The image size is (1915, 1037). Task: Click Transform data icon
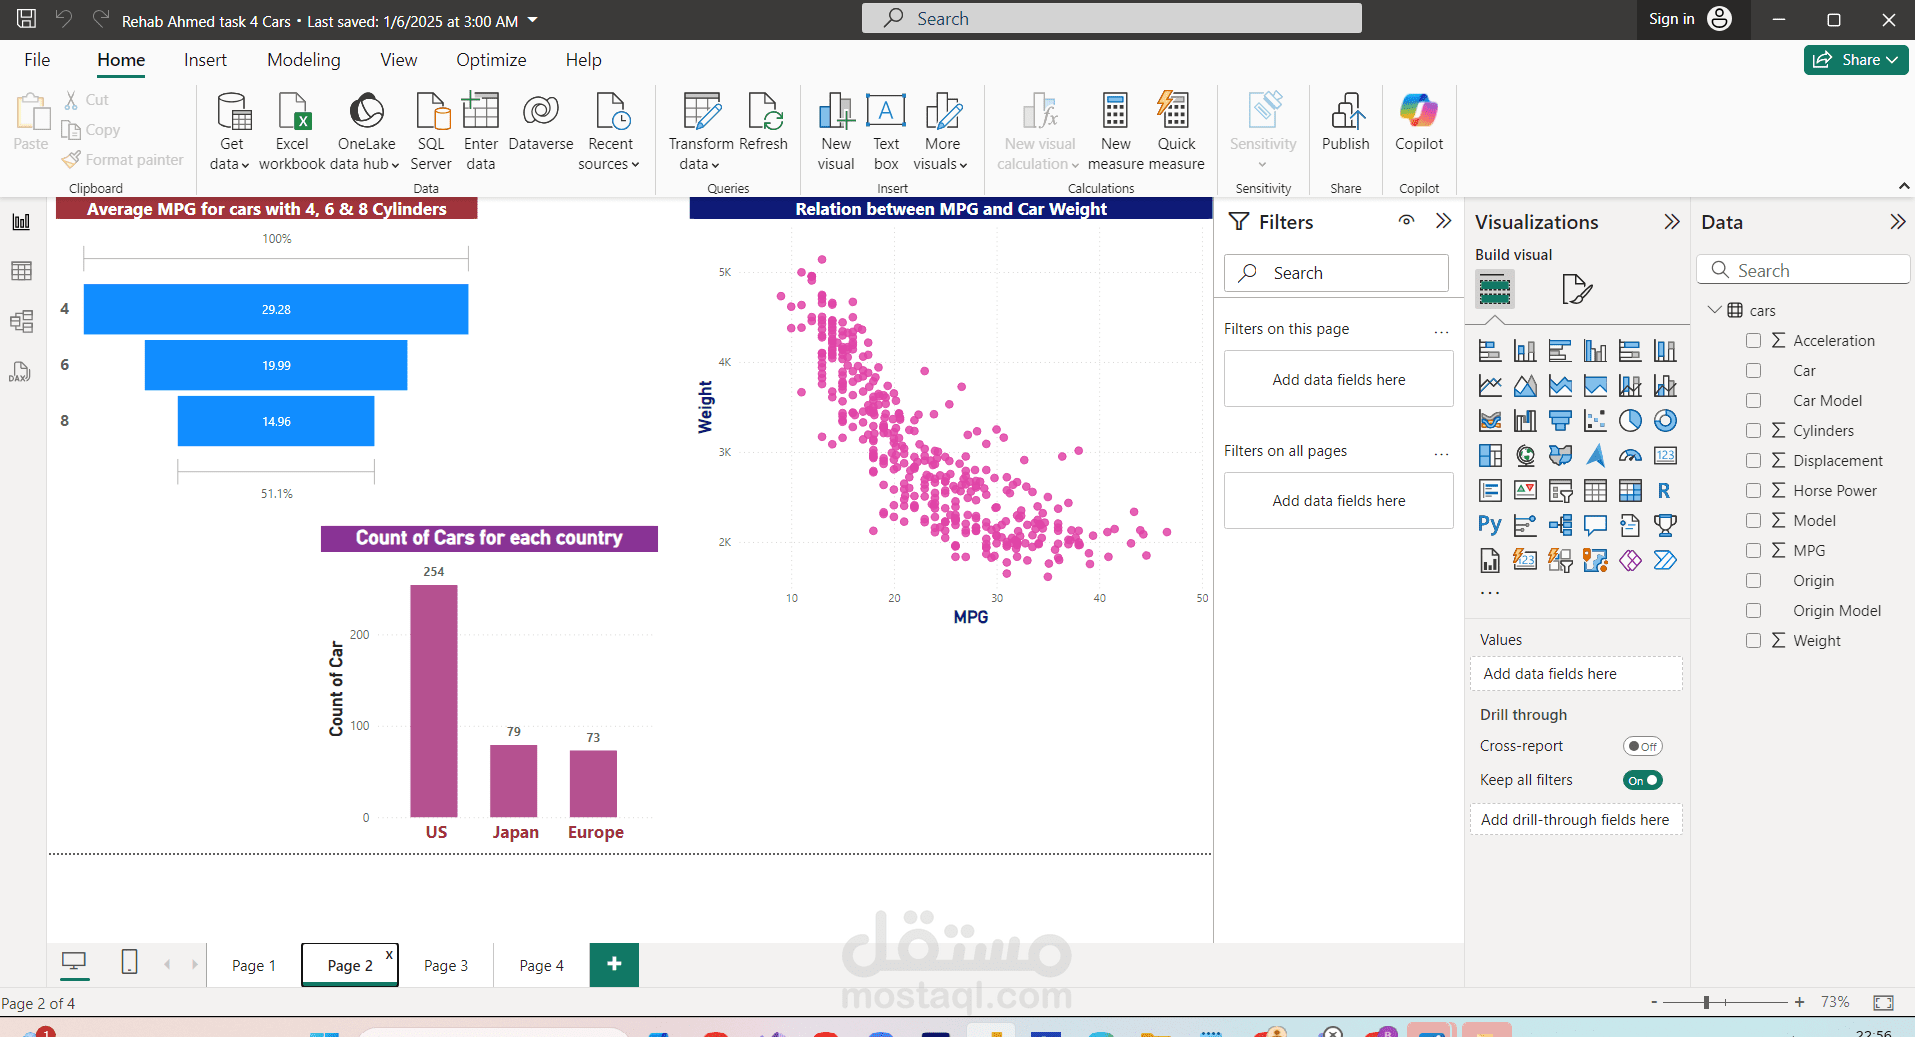pyautogui.click(x=701, y=111)
